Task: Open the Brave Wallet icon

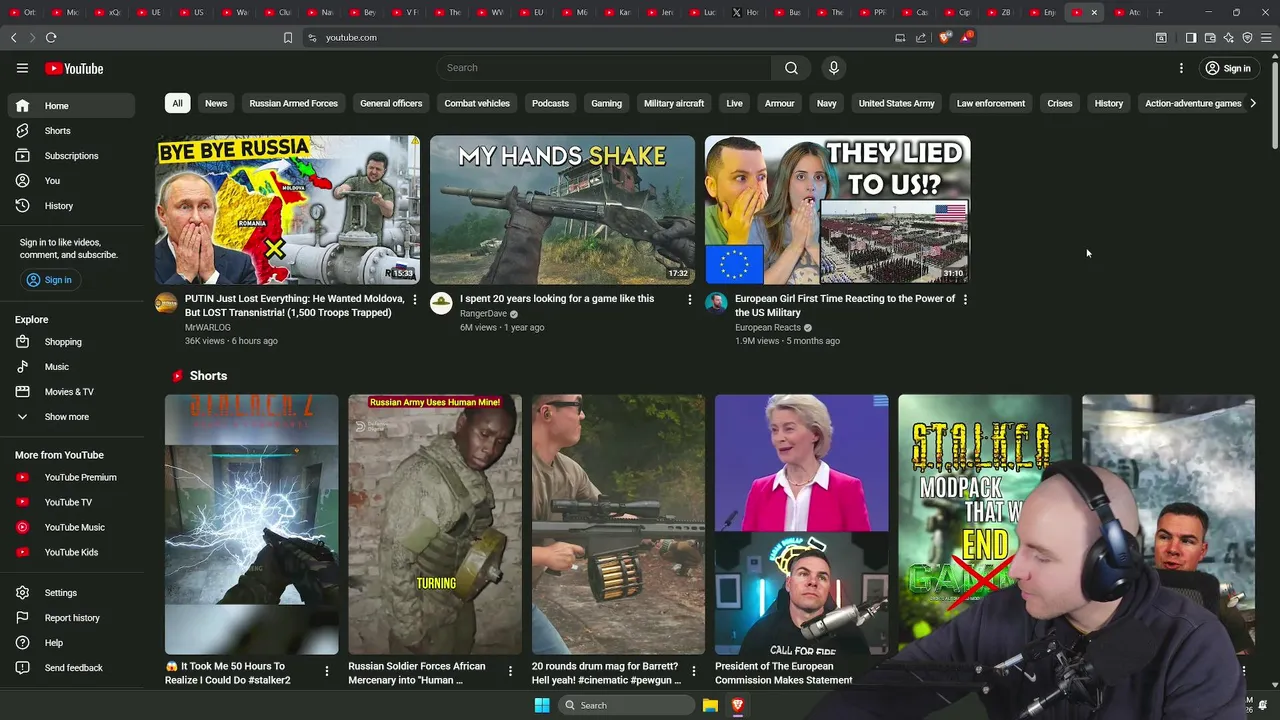Action: (x=1210, y=37)
